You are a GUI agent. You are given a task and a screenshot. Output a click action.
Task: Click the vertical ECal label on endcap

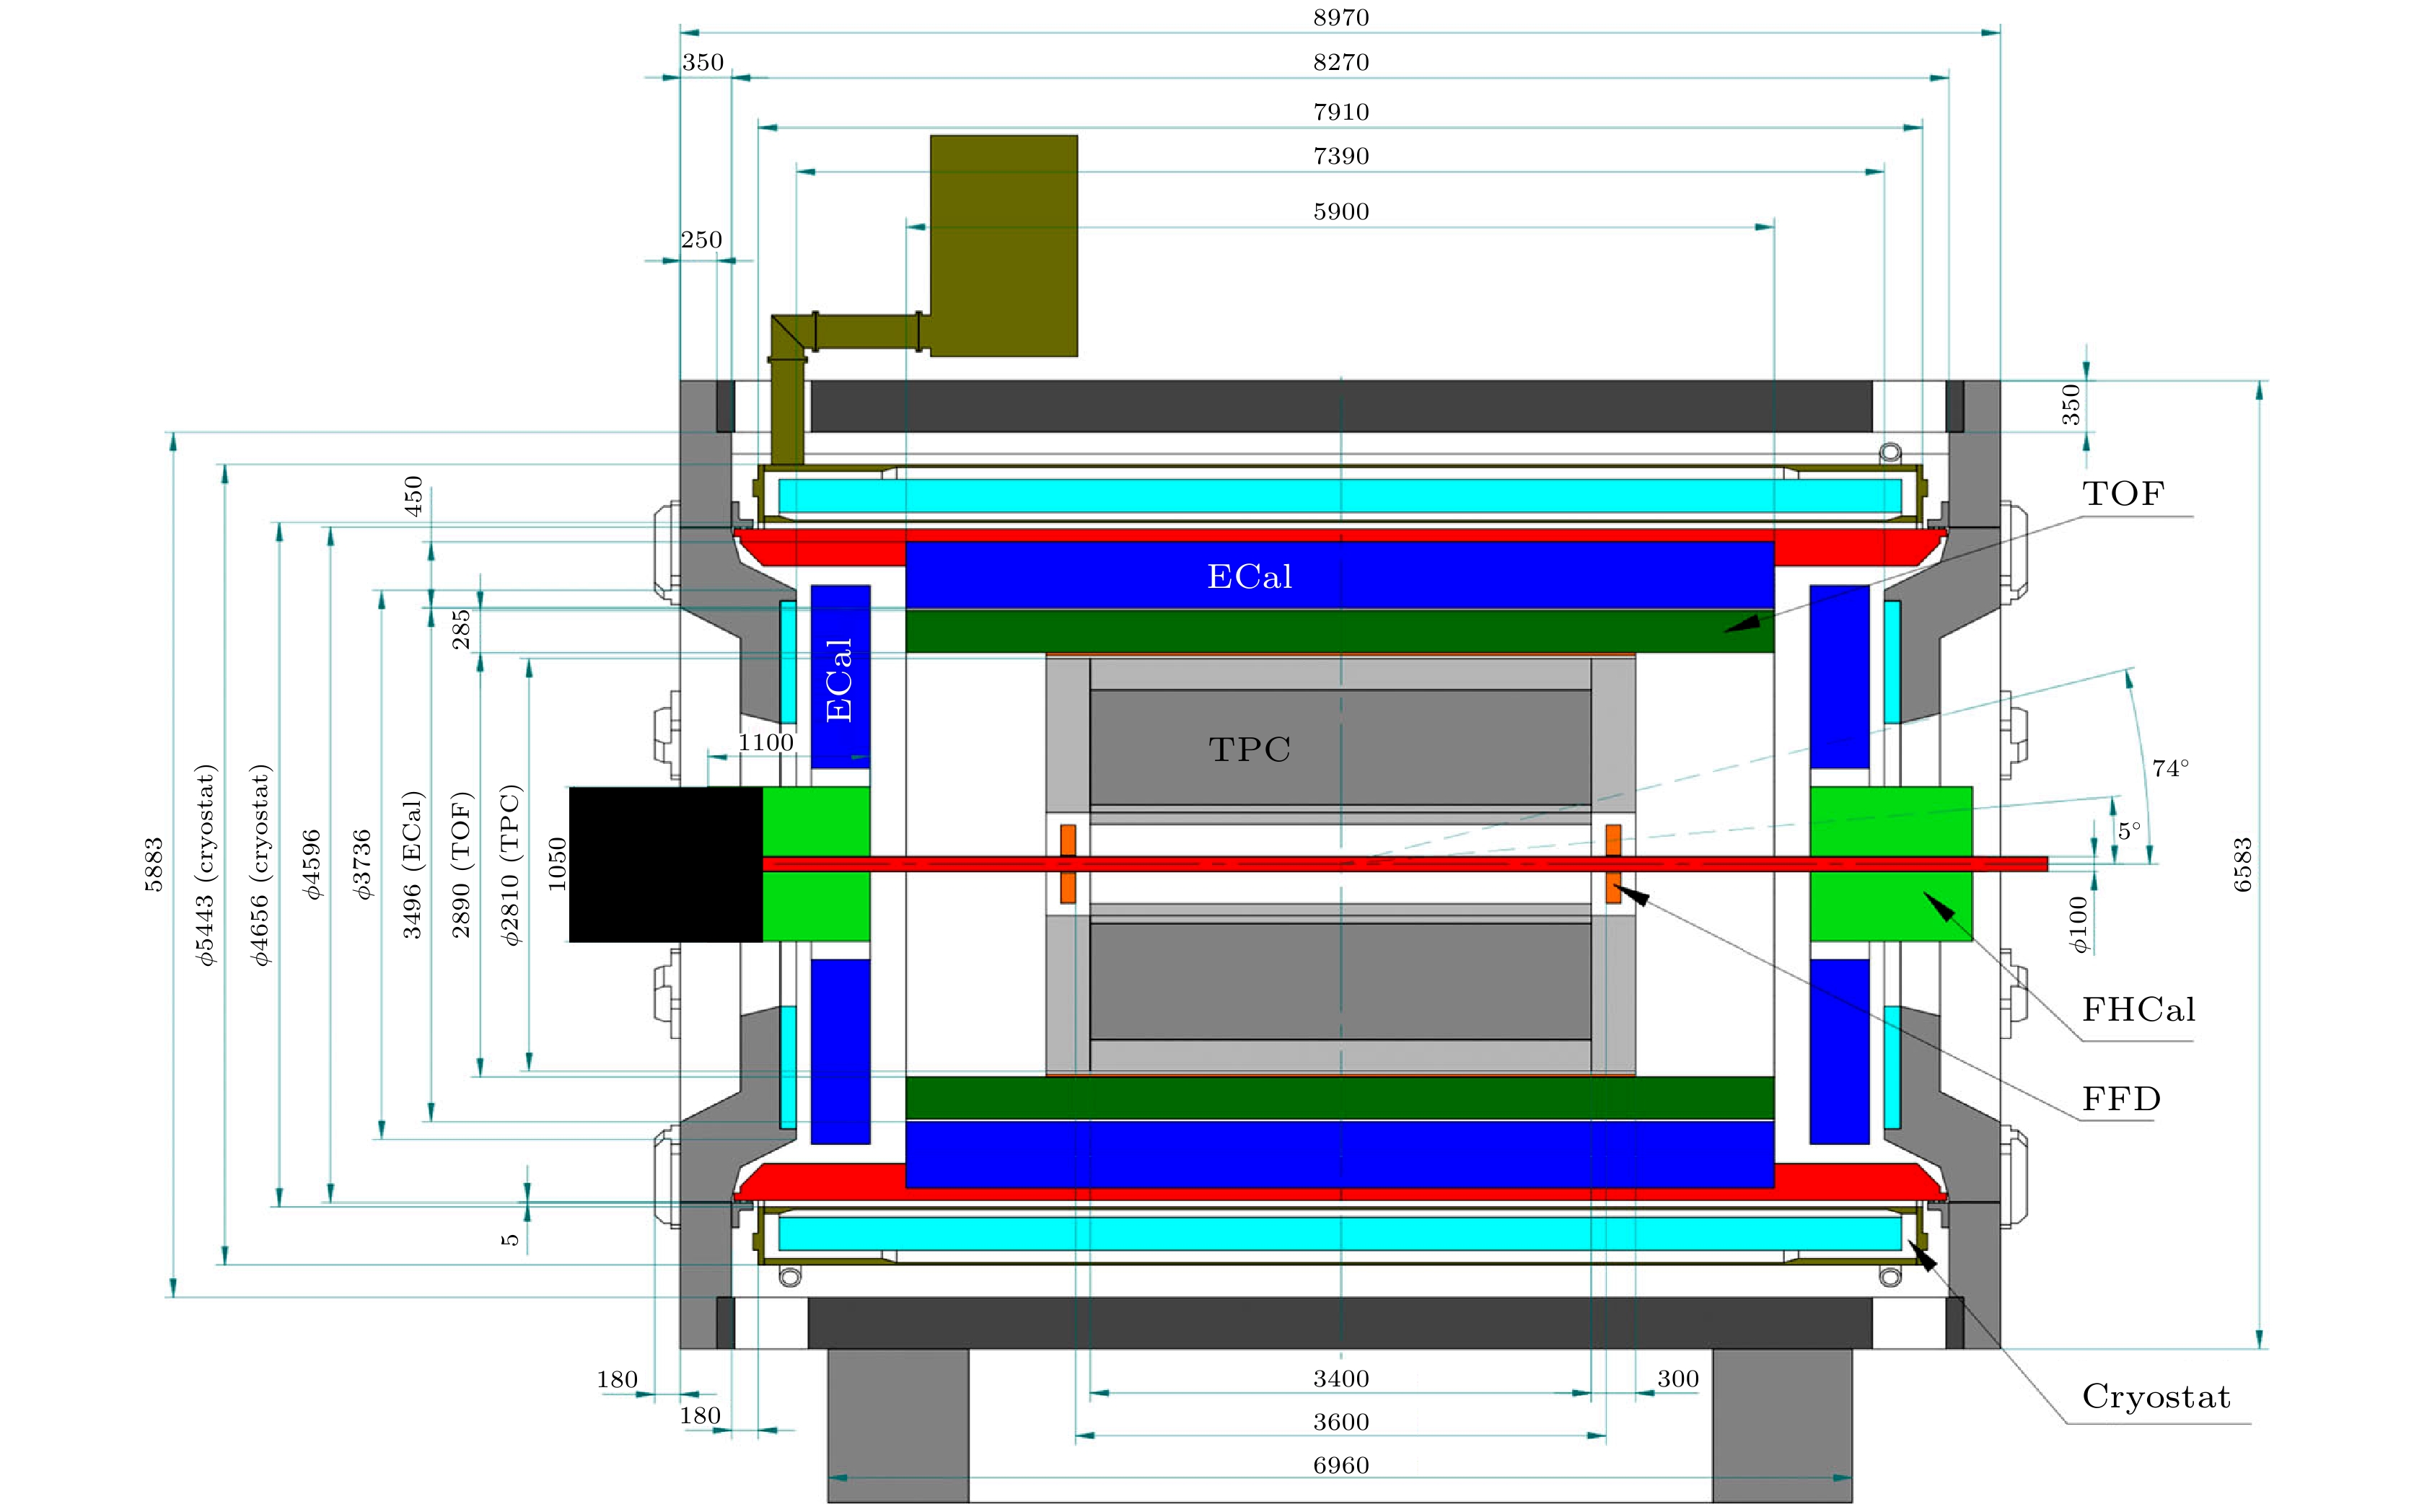(x=839, y=680)
